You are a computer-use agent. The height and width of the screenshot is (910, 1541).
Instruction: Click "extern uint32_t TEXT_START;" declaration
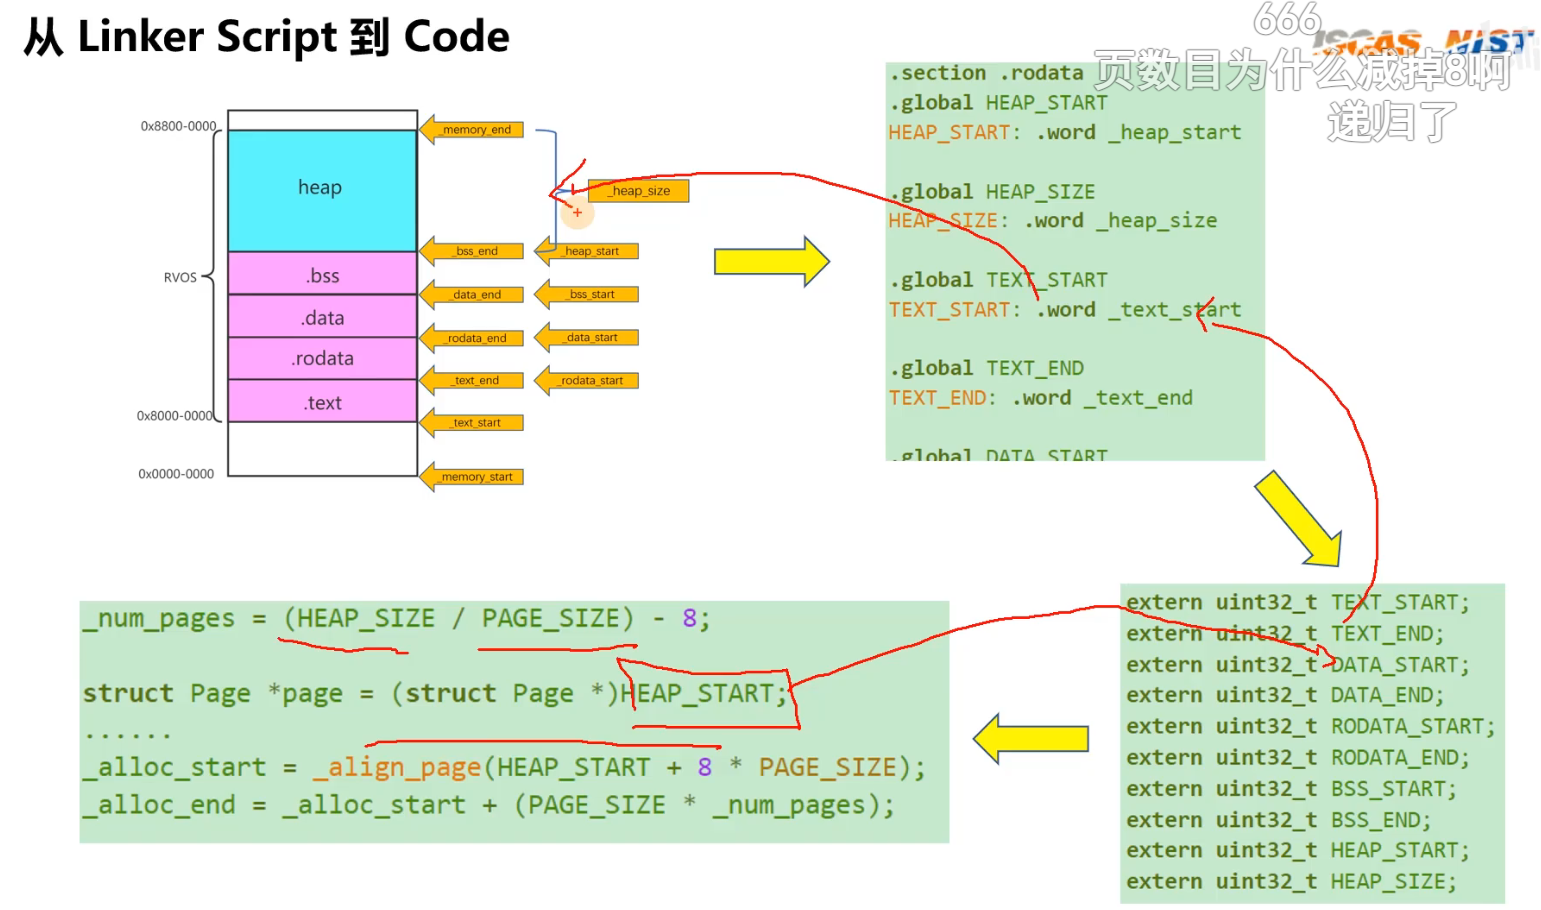click(1298, 602)
